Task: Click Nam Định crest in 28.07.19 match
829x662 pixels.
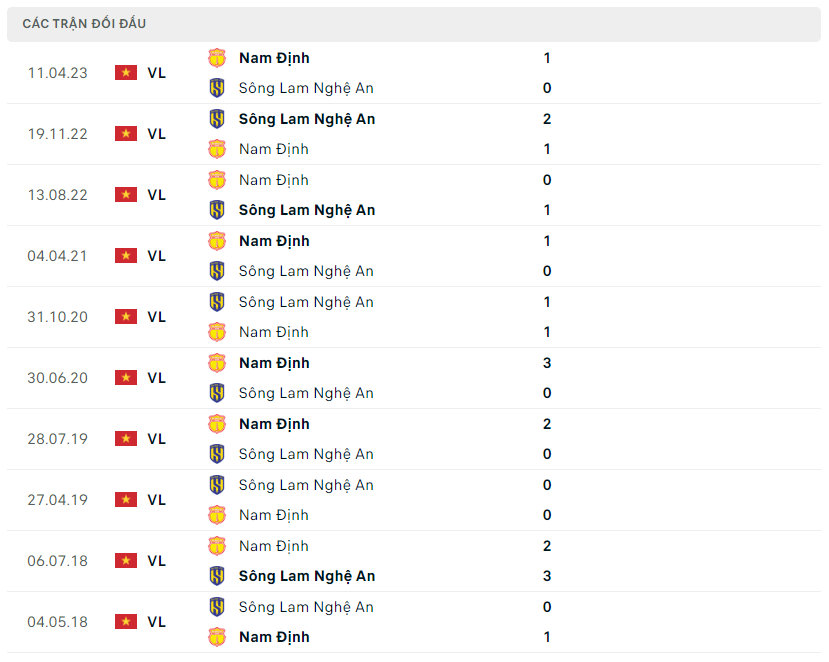Action: click(x=217, y=424)
